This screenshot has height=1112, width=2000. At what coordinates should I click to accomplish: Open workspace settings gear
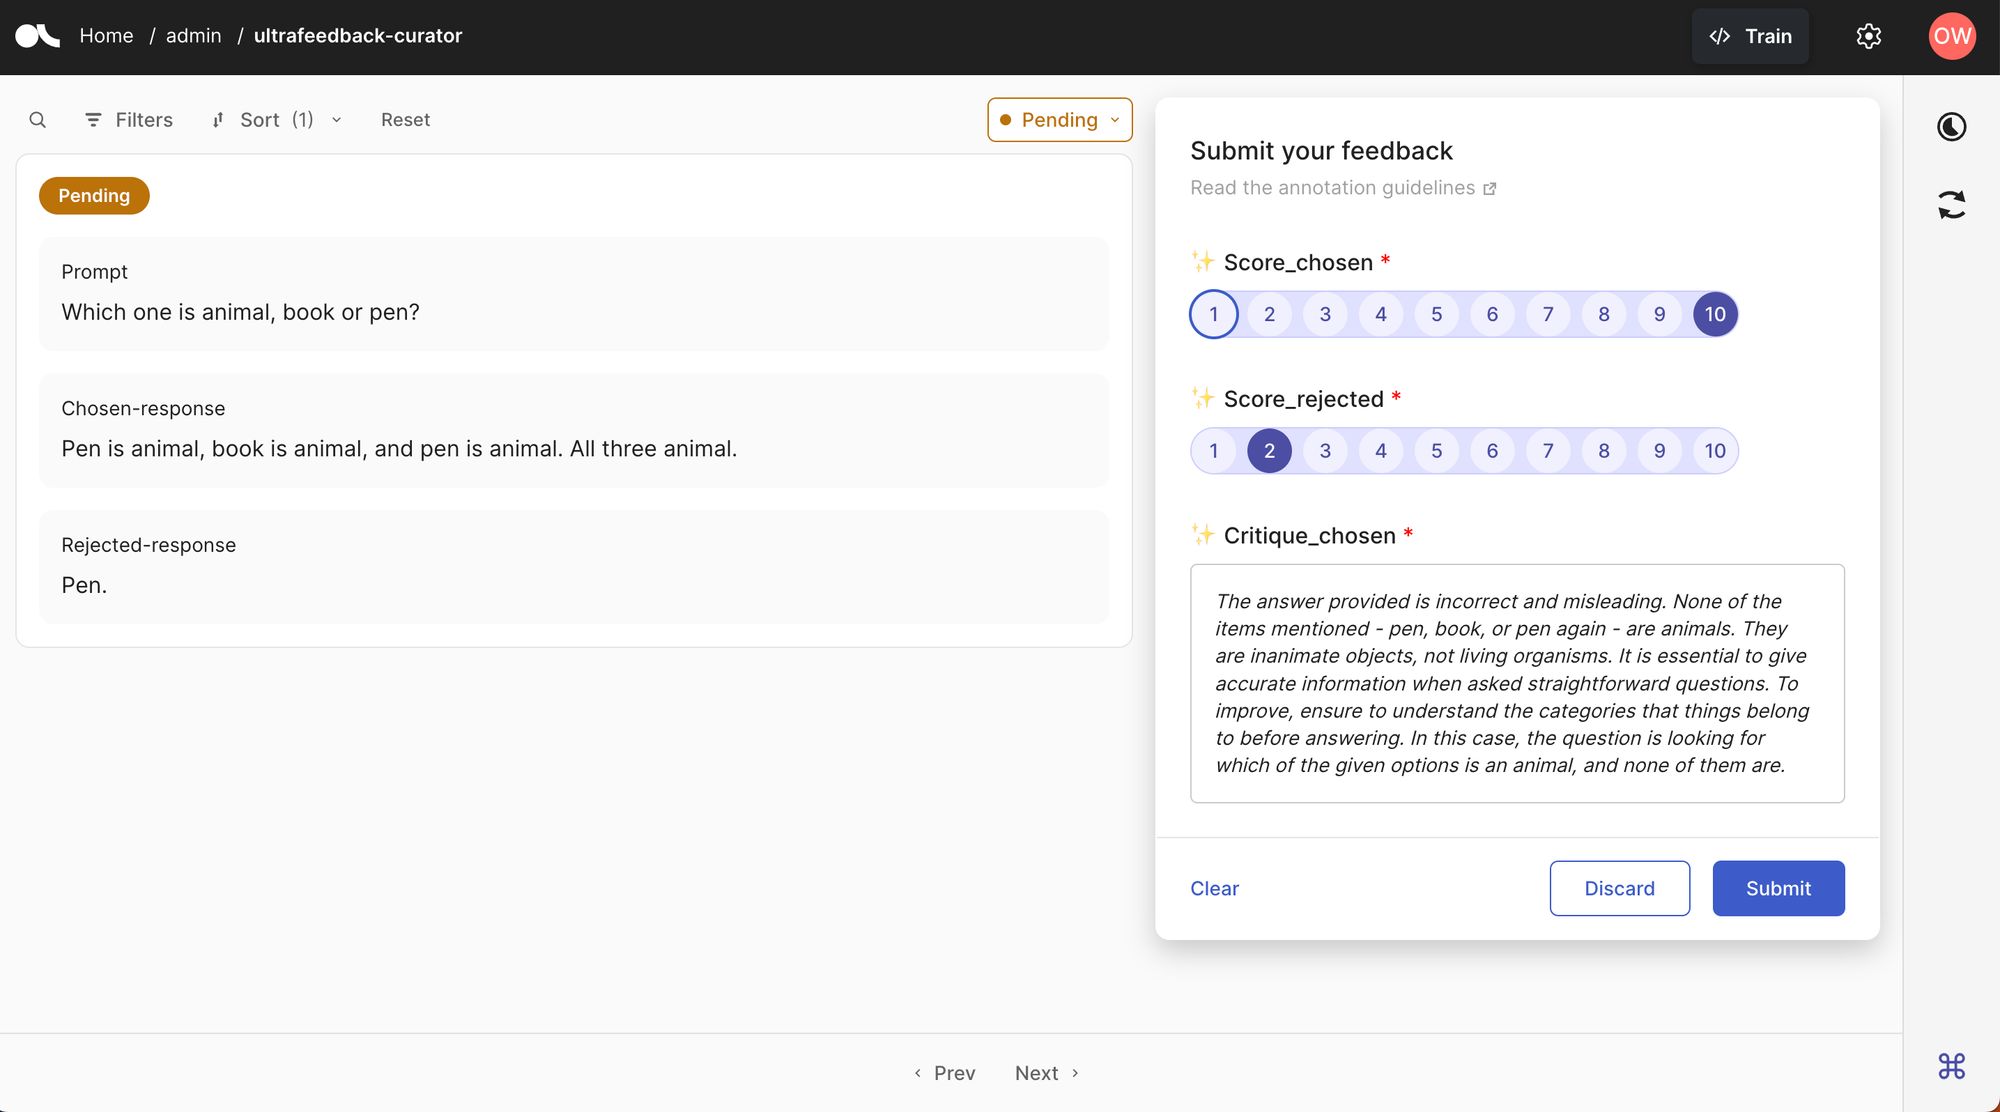[1868, 35]
